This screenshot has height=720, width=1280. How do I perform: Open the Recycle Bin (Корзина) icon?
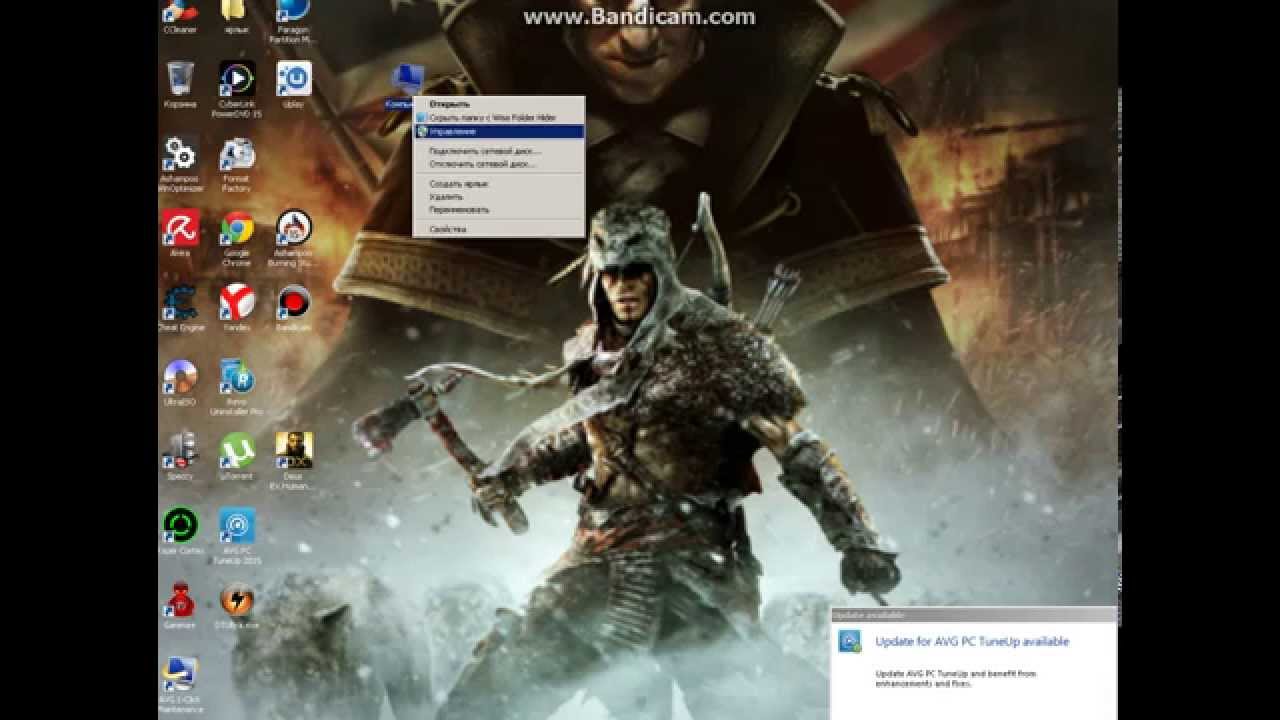(180, 84)
